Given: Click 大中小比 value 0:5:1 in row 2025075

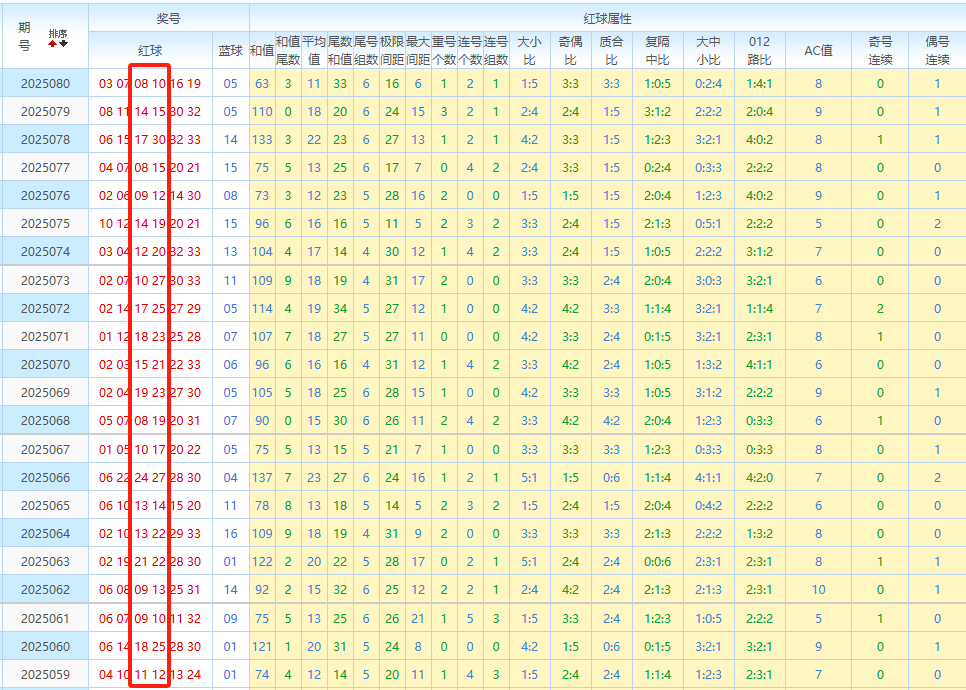Looking at the screenshot, I should point(708,224).
